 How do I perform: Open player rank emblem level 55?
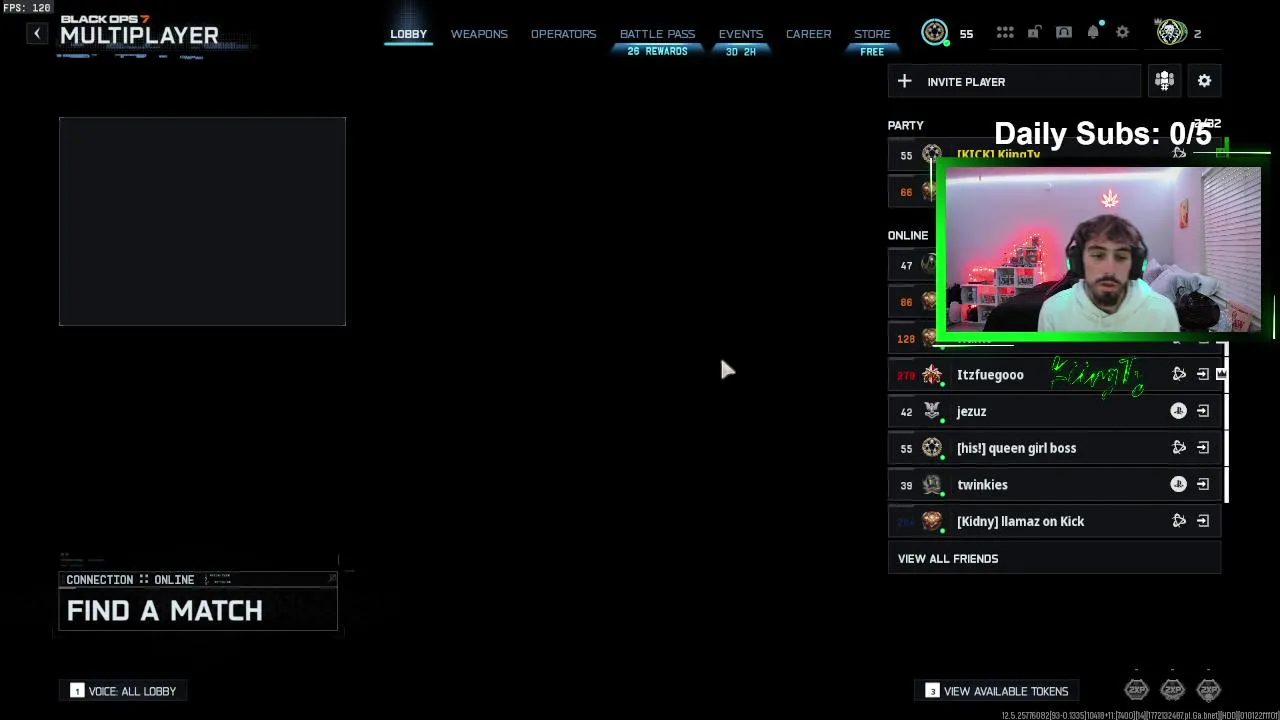pyautogui.click(x=934, y=33)
